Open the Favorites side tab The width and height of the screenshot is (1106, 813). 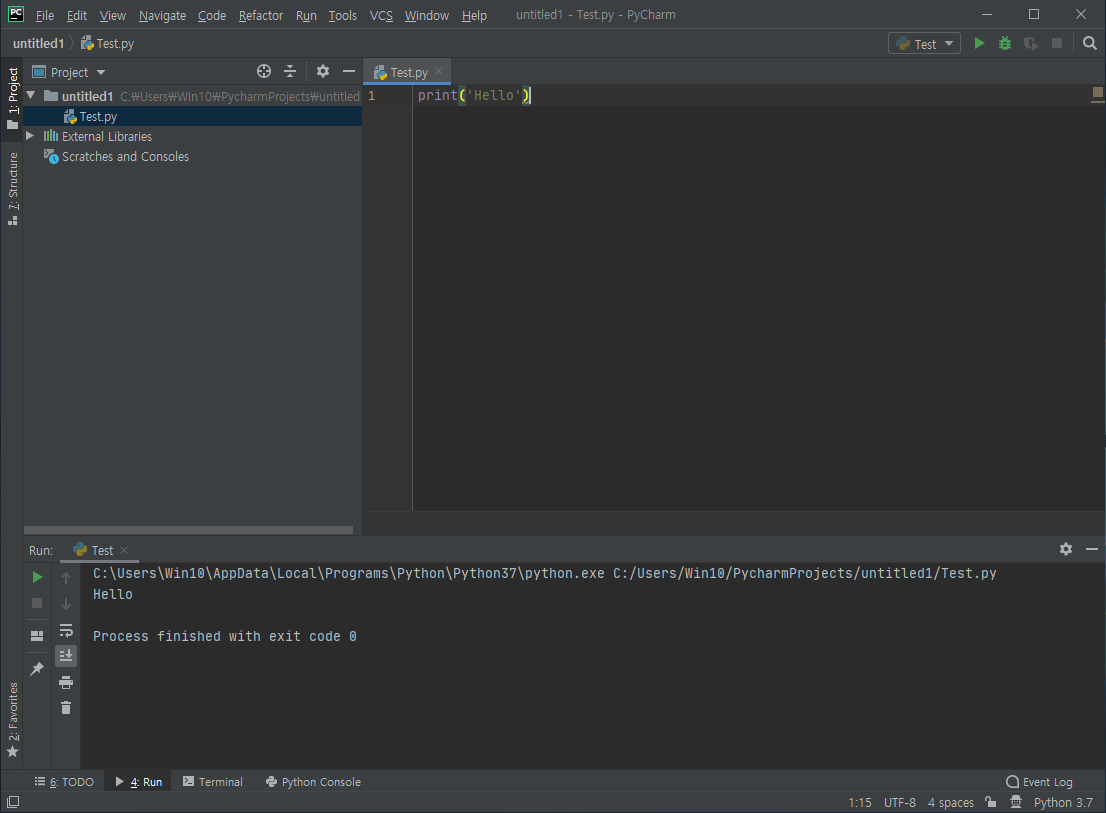pos(12,719)
